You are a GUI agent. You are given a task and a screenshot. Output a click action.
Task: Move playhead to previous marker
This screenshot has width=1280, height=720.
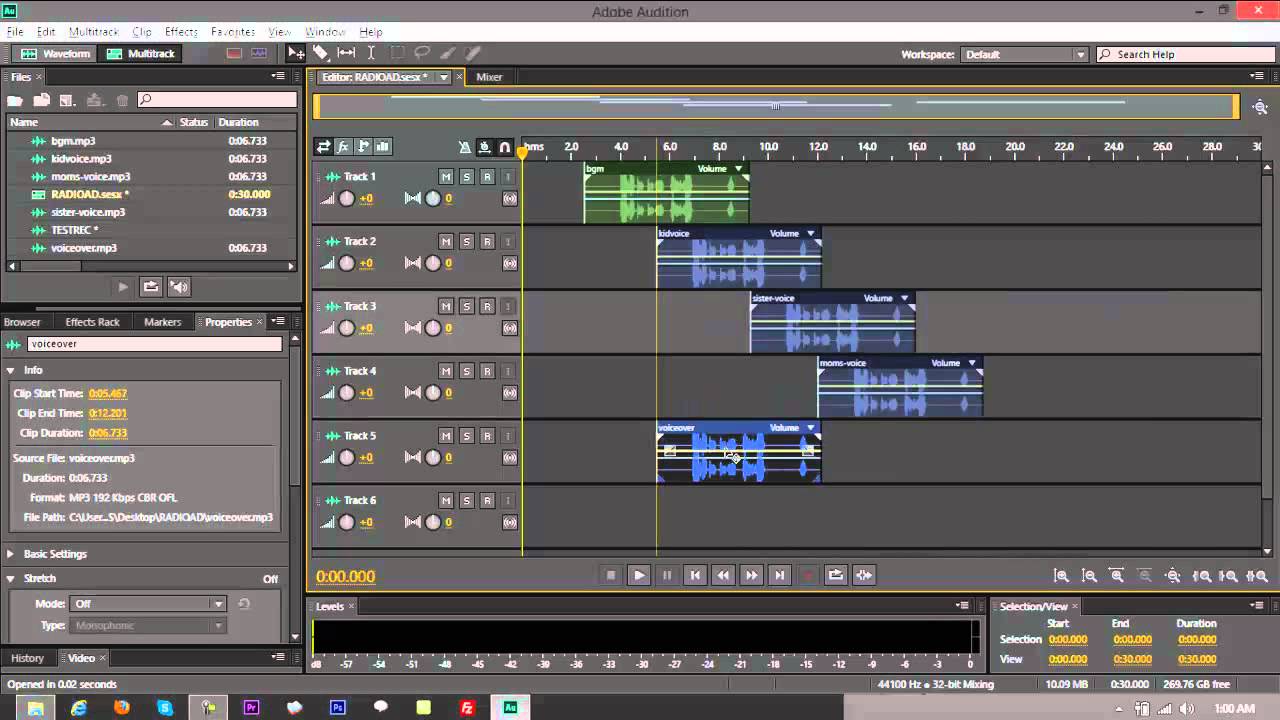(695, 575)
